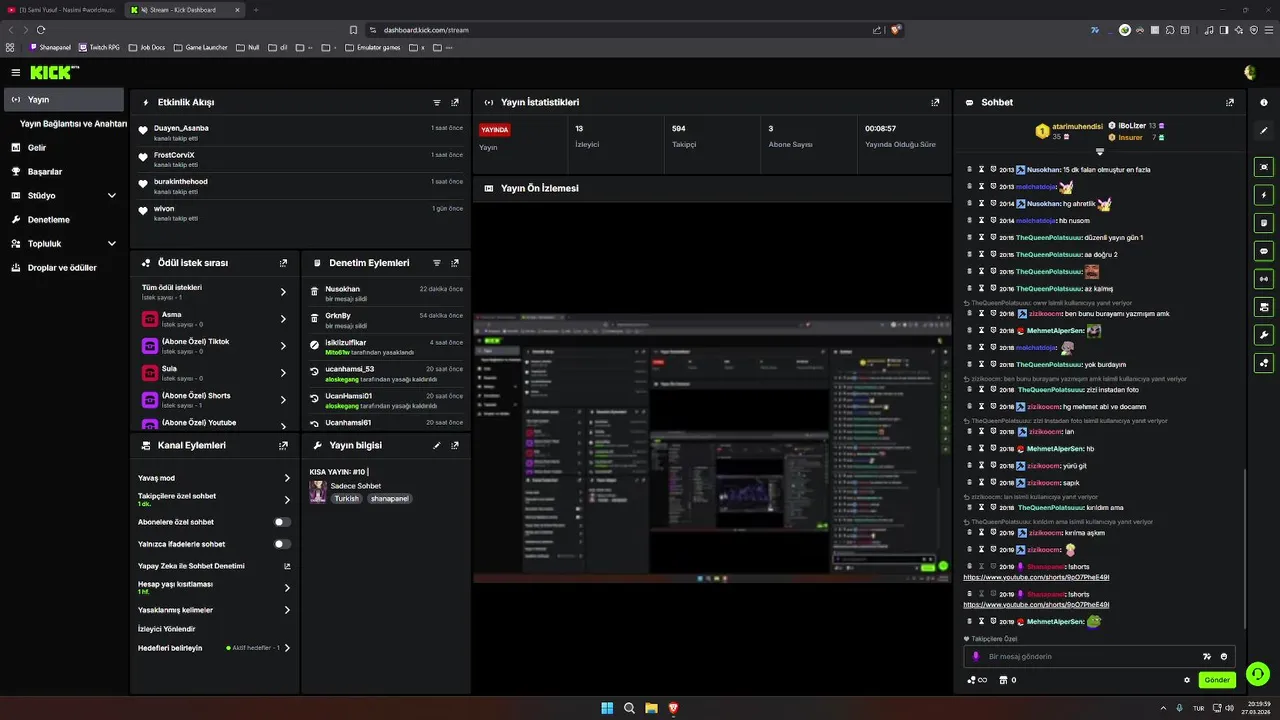Click the Turkish language tag
1280x720 pixels.
pos(346,498)
